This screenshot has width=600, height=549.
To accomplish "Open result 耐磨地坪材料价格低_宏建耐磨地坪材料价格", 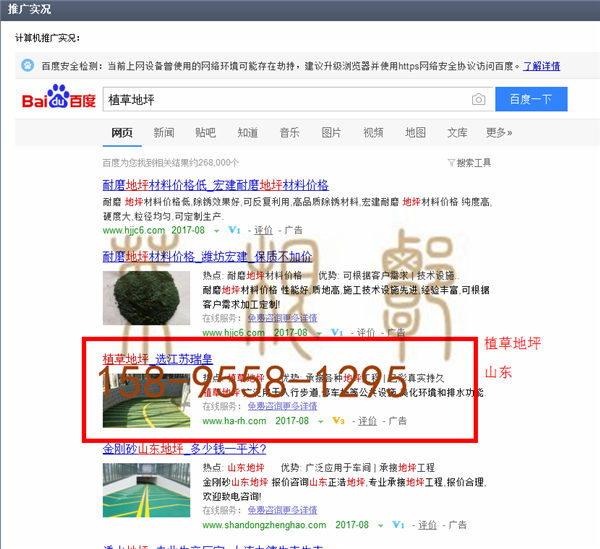I will 215,185.
